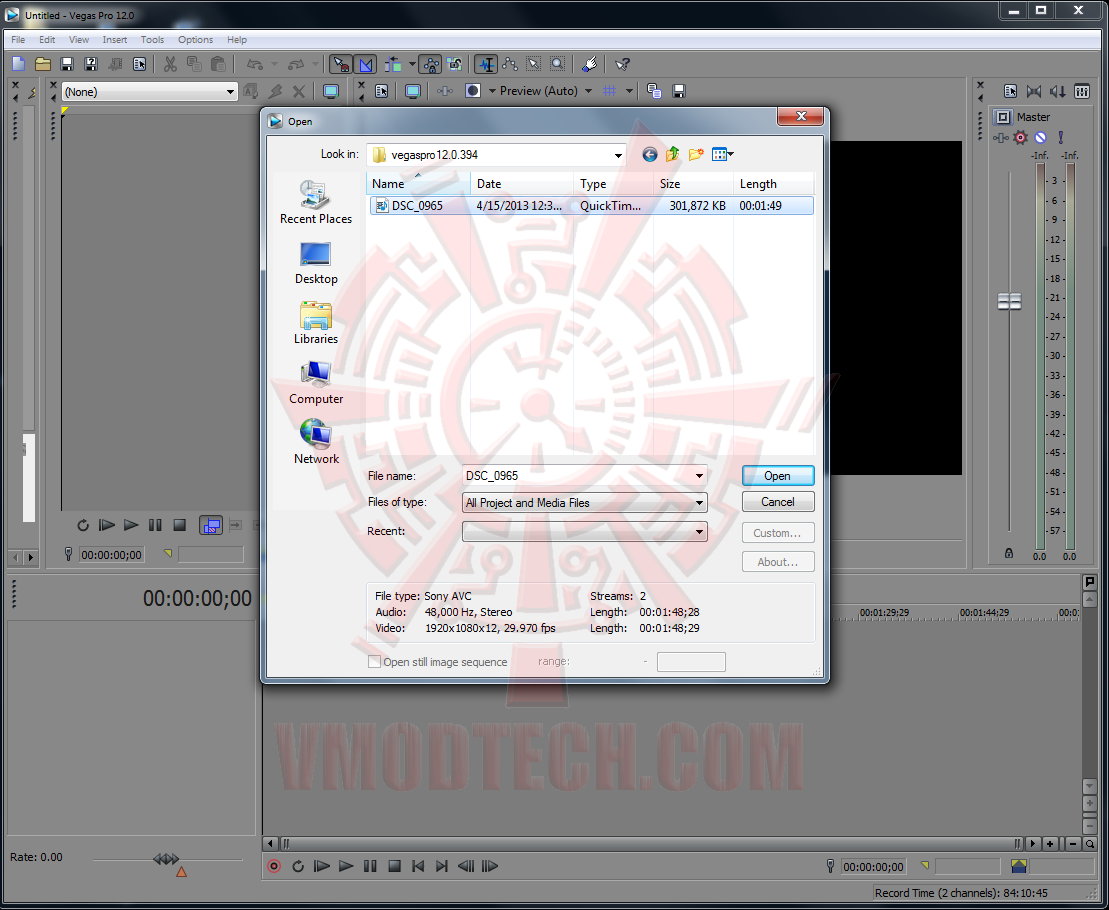Viewport: 1109px width, 910px height.
Task: Check Open still image sequence checkbox
Action: pos(374,662)
